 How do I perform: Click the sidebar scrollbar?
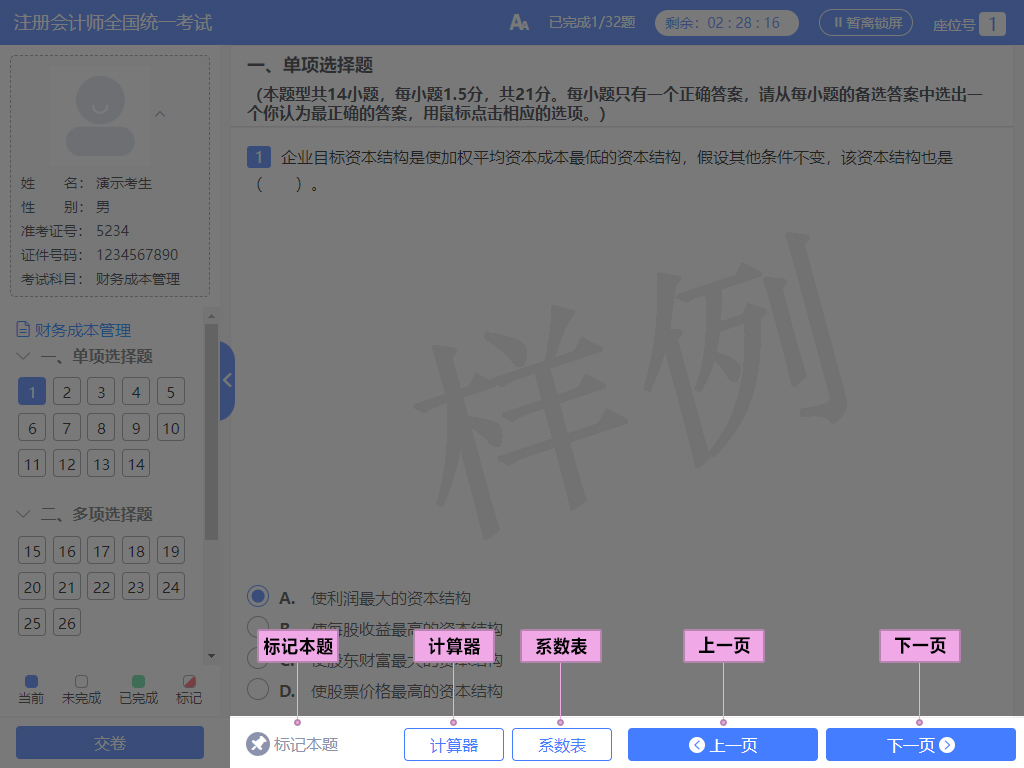(211, 400)
